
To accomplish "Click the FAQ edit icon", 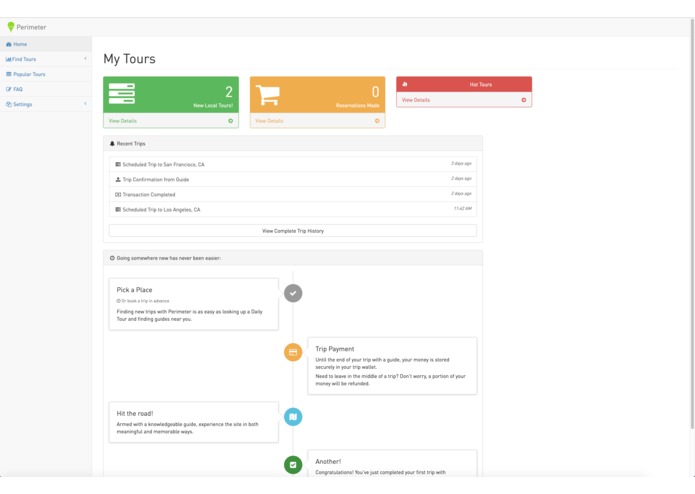I will pyautogui.click(x=9, y=89).
